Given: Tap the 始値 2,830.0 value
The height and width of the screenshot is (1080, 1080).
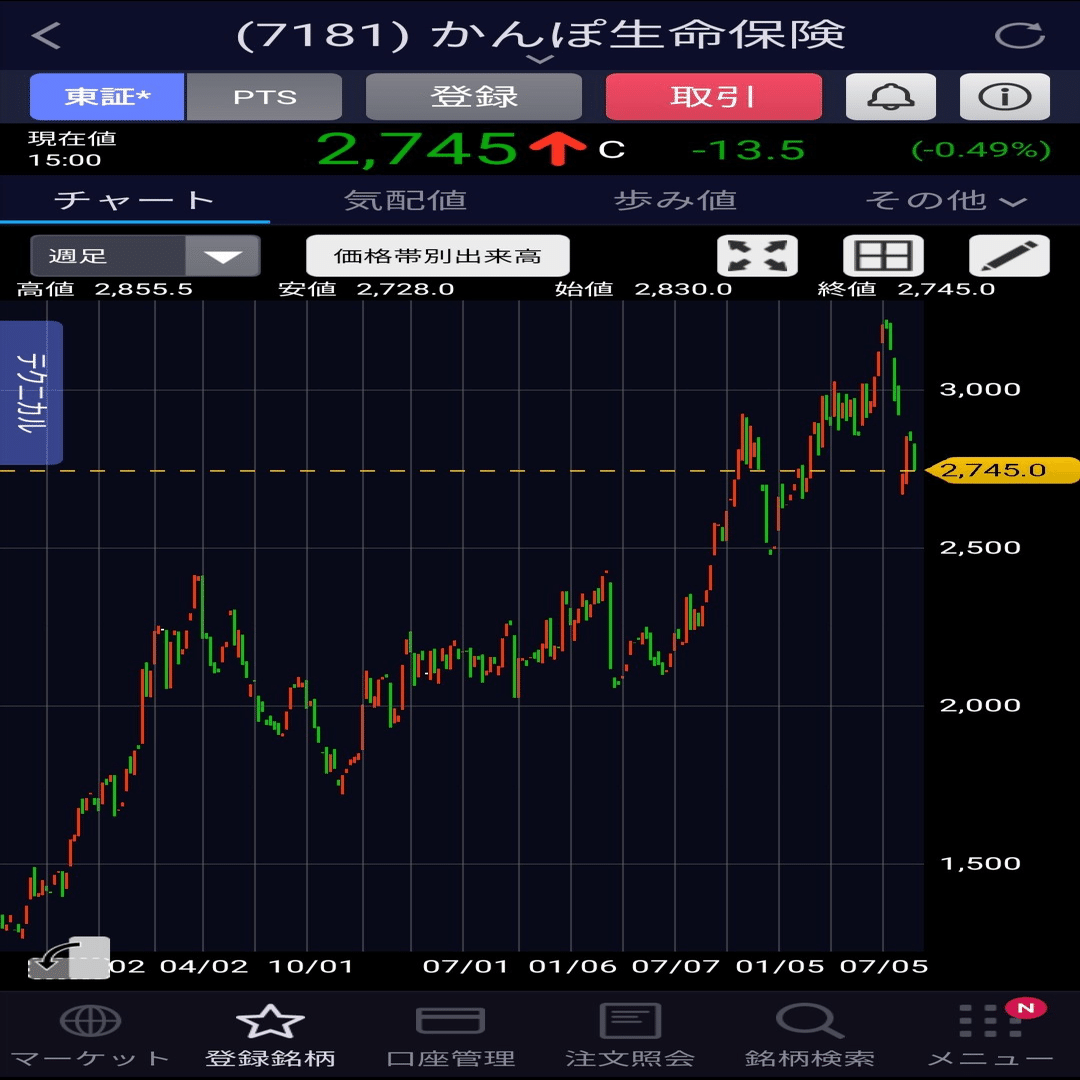Looking at the screenshot, I should coord(643,289).
